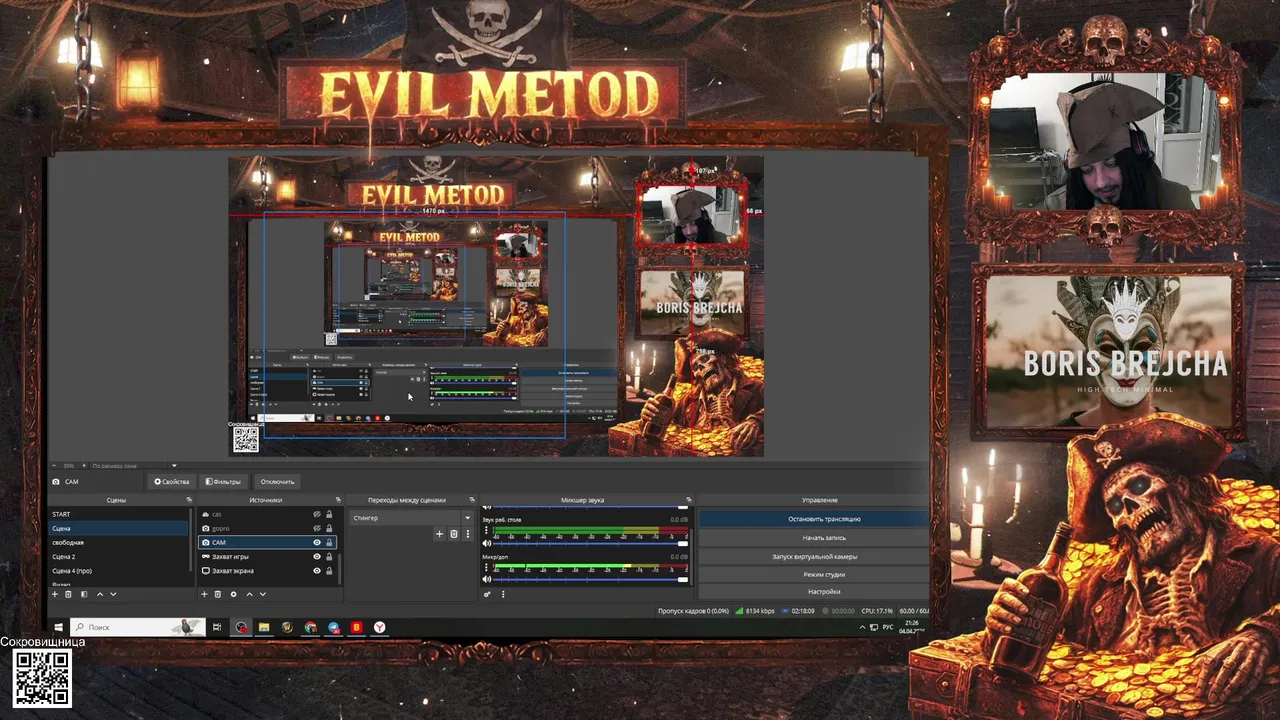
Task: Toggle lock on cas source
Action: click(329, 514)
